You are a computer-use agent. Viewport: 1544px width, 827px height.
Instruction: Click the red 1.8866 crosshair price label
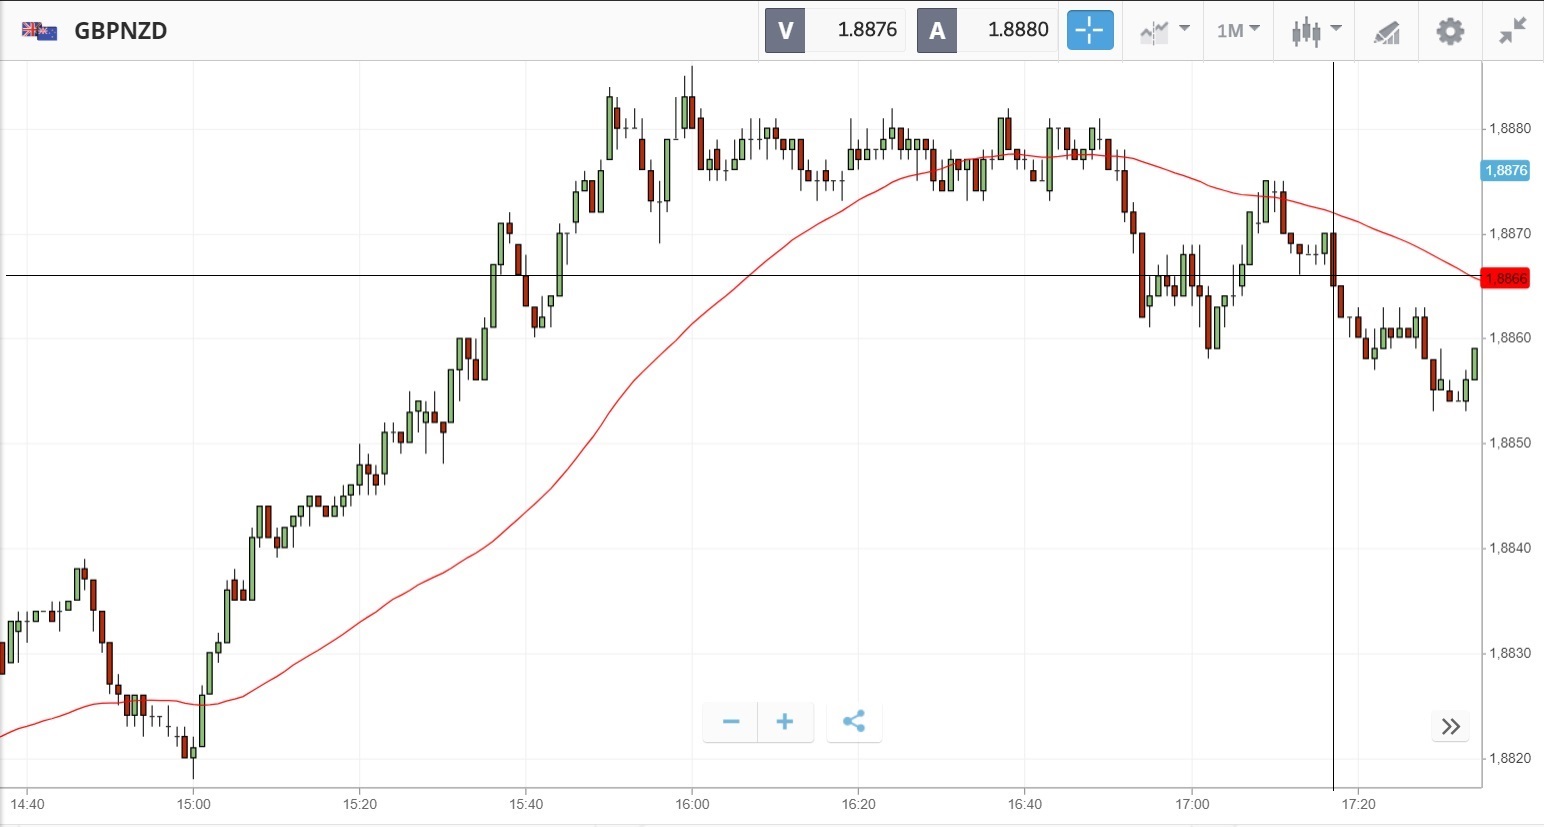pos(1505,278)
